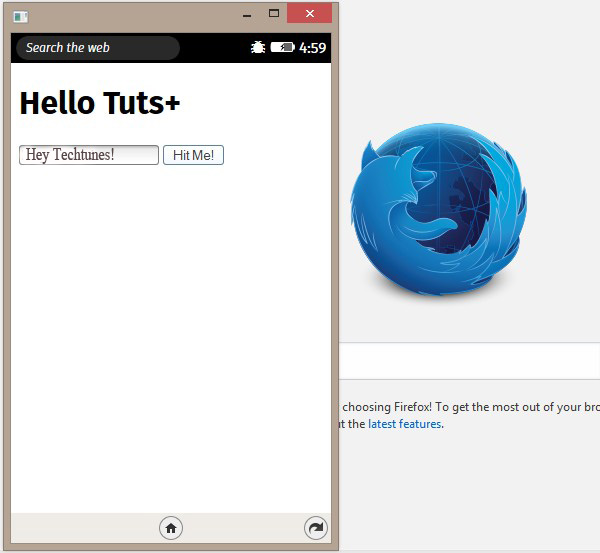
Task: Click the Hit Me! button
Action: click(x=193, y=155)
